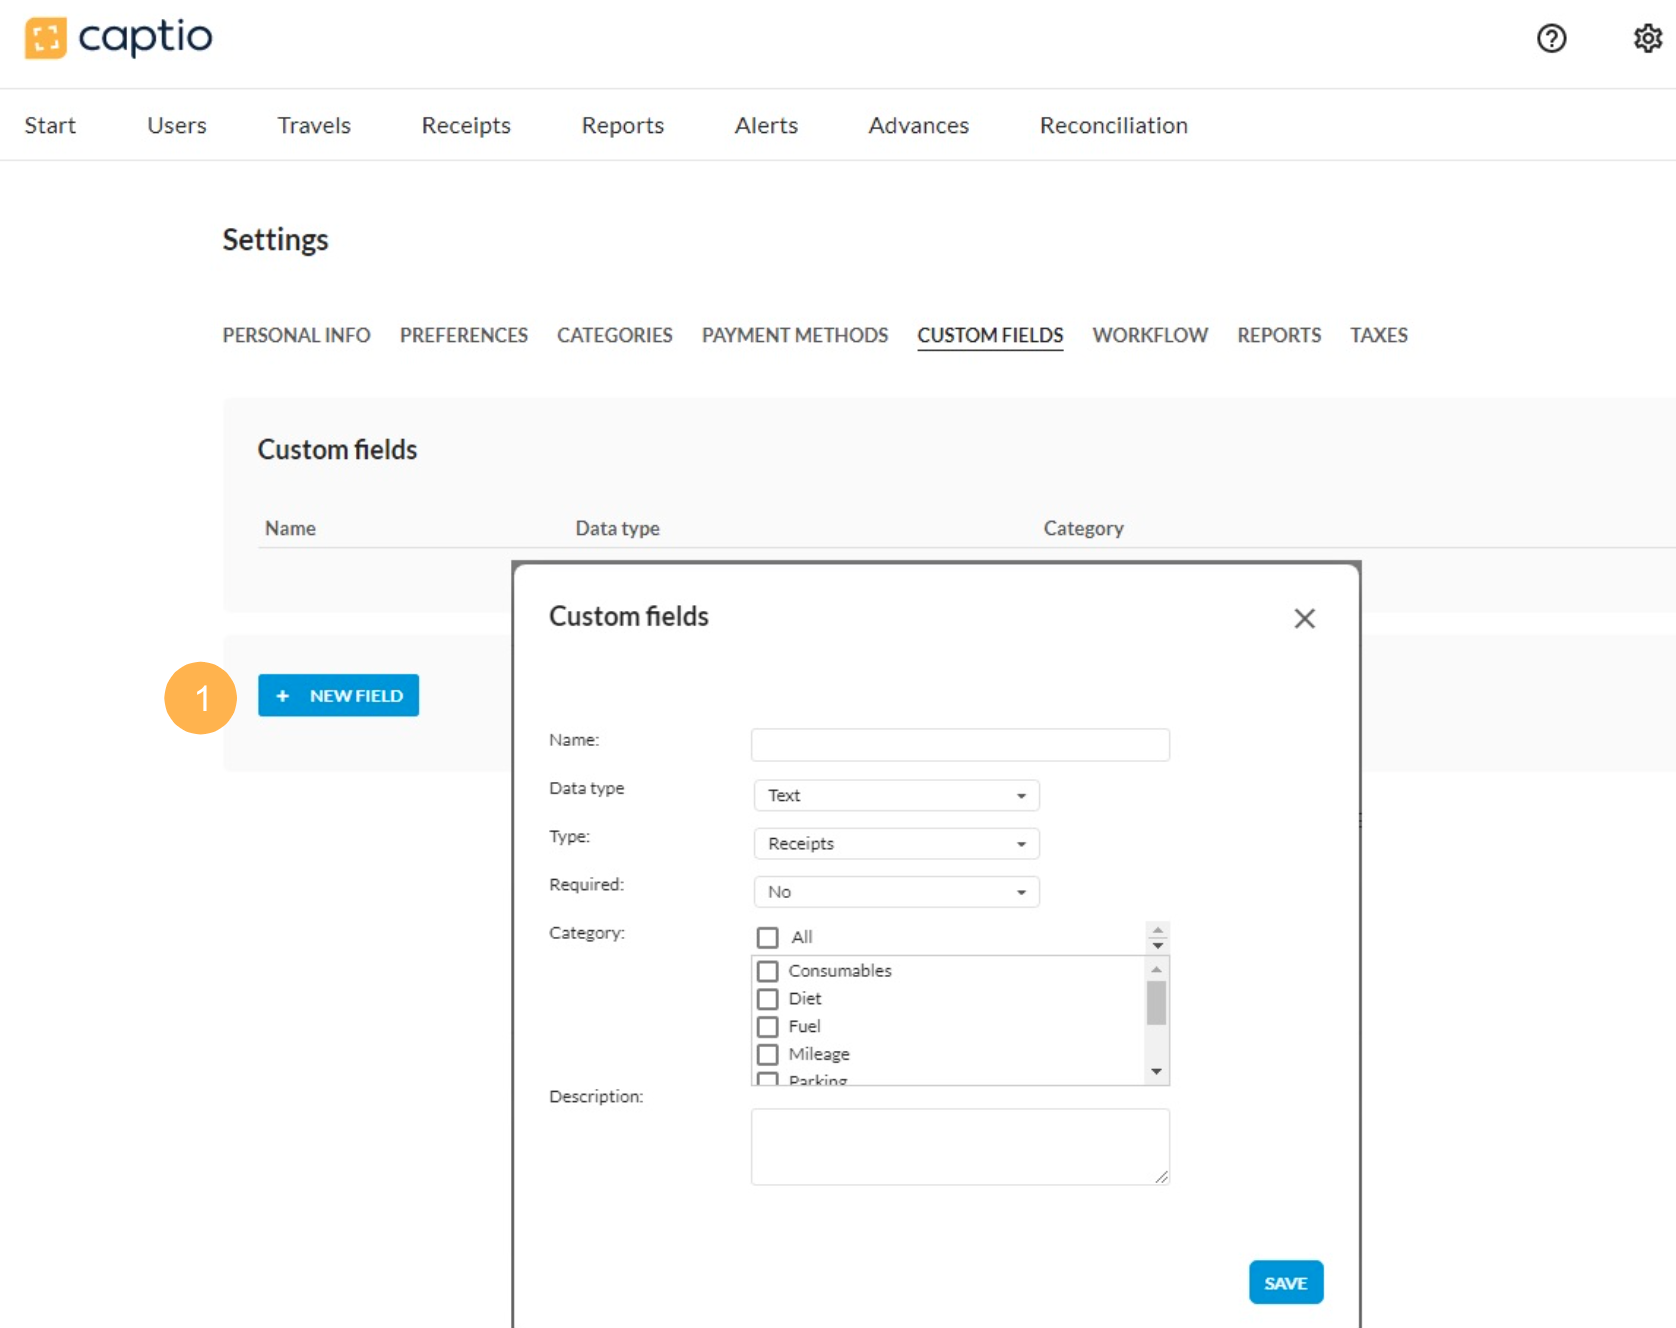Click the Category column header

click(x=1084, y=528)
